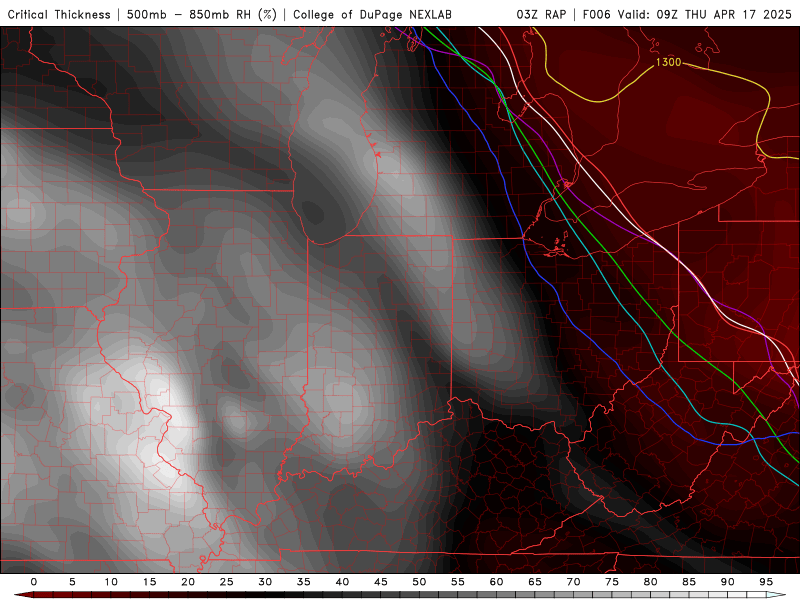Image resolution: width=800 pixels, height=600 pixels.
Task: Select the "15" tick label on the scale
Action: (x=149, y=582)
